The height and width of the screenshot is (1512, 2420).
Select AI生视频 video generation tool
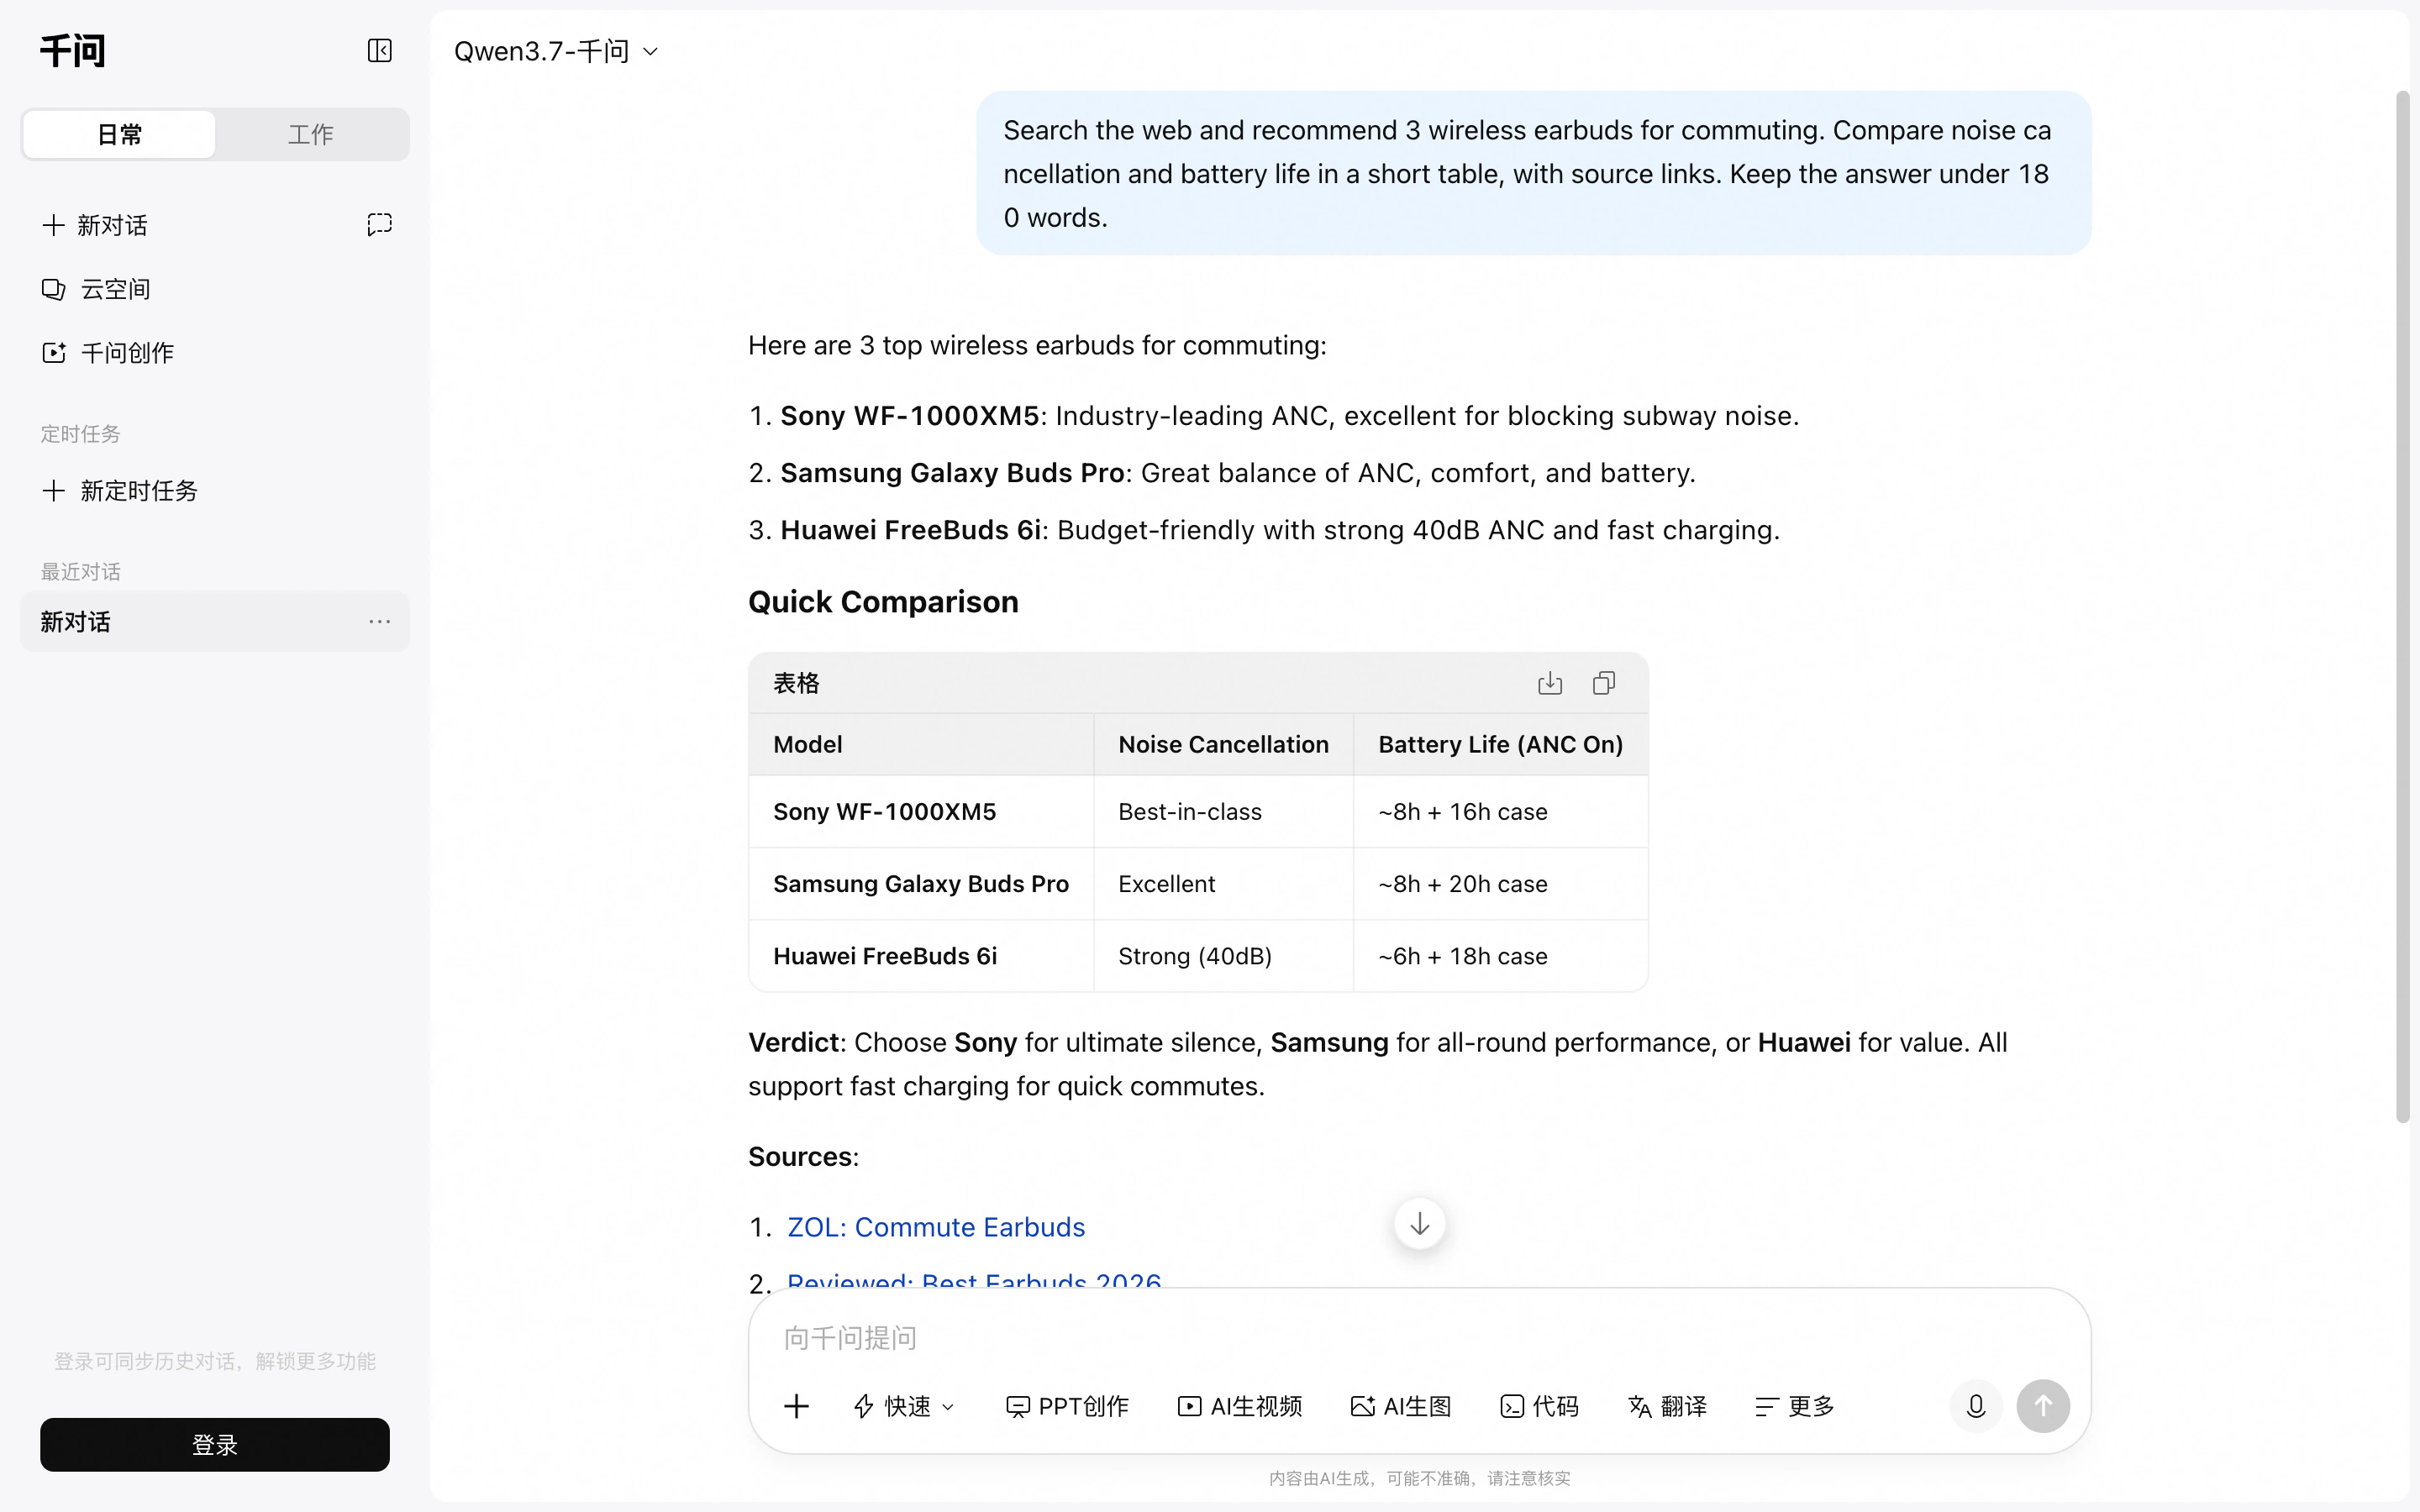coord(1239,1406)
